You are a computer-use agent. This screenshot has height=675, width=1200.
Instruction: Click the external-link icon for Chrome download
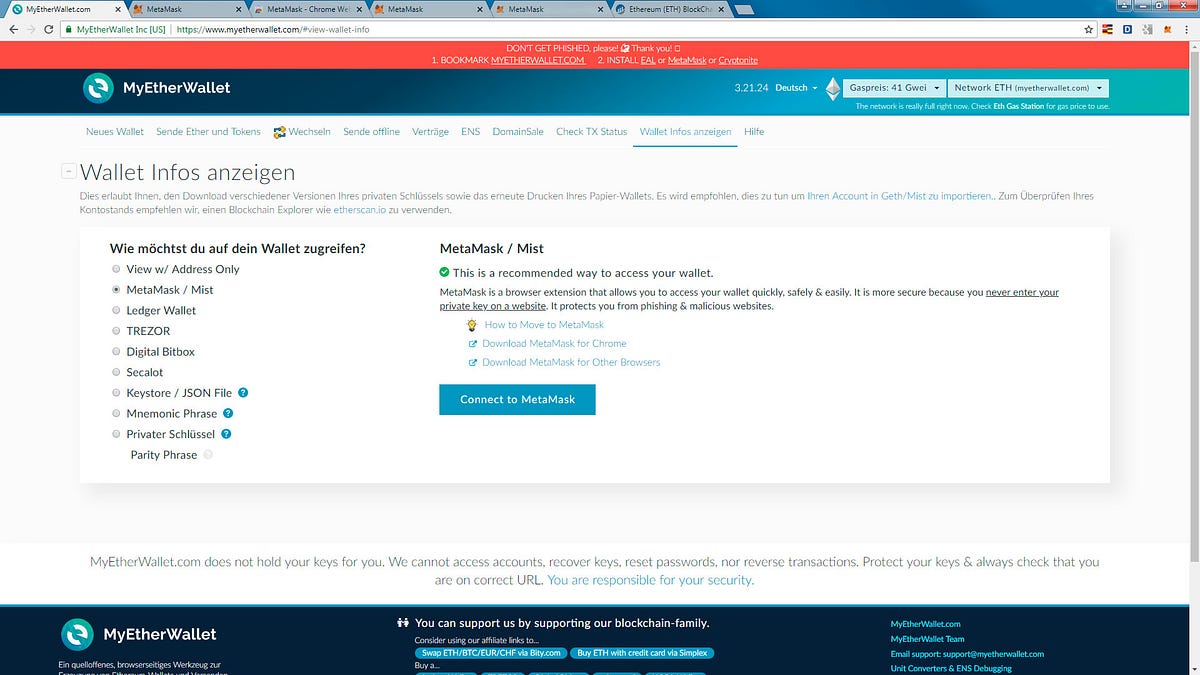pos(473,344)
